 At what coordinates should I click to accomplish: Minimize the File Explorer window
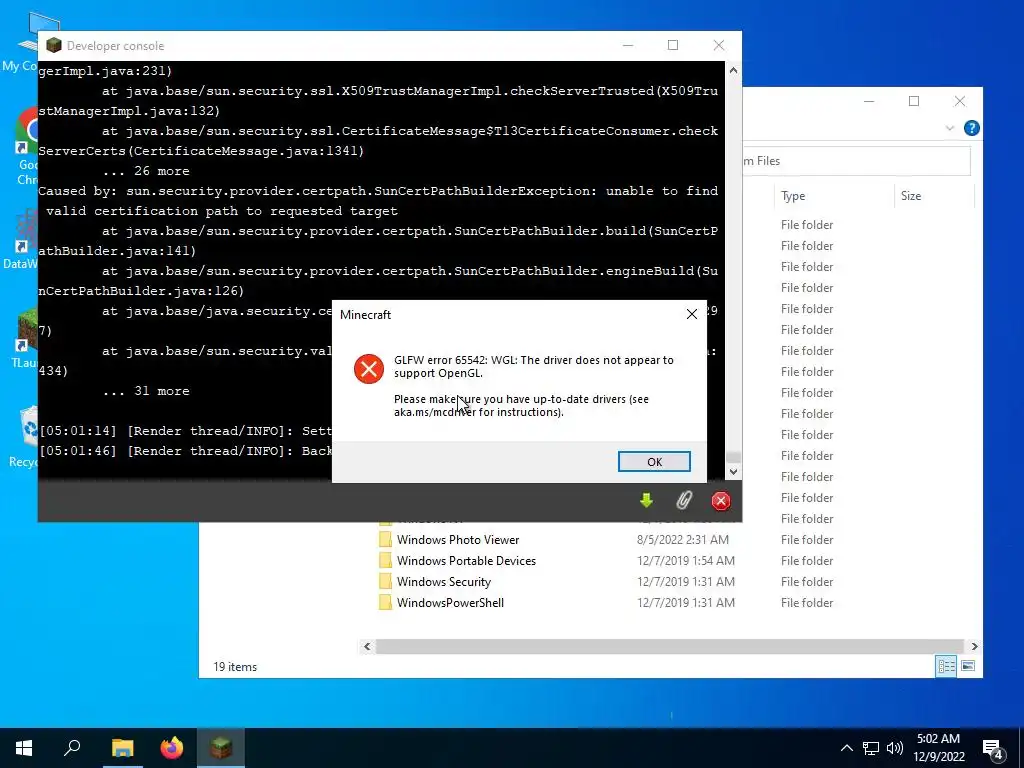click(869, 101)
